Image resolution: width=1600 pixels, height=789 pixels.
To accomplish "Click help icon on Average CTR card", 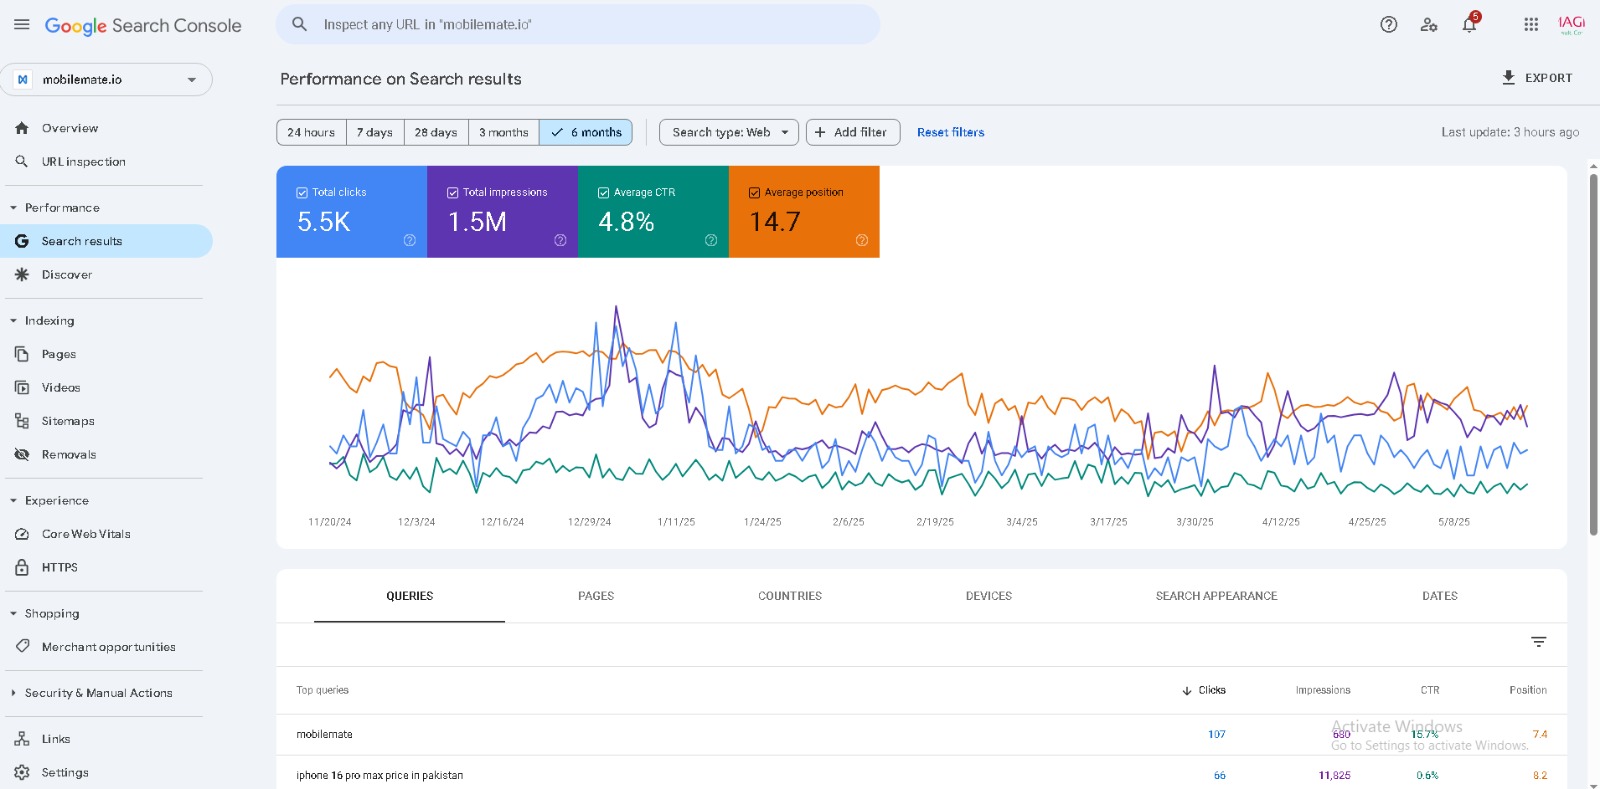I will 711,240.
